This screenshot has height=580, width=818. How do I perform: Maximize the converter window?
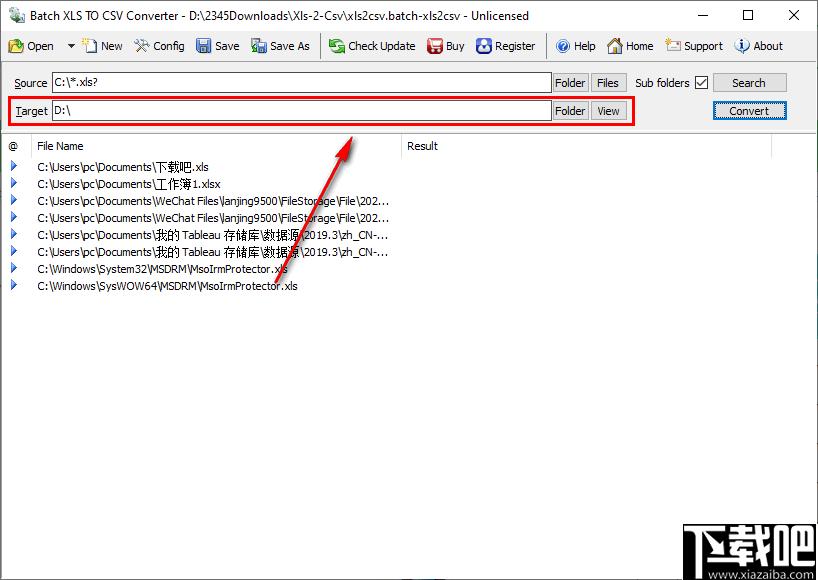(748, 15)
